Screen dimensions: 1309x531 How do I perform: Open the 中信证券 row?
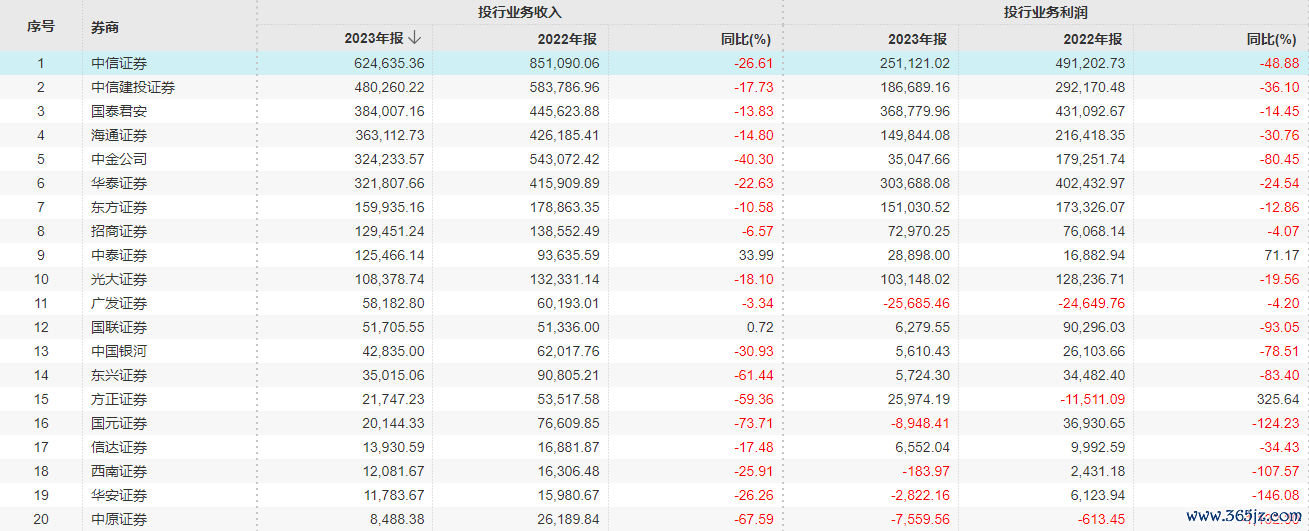pyautogui.click(x=654, y=63)
